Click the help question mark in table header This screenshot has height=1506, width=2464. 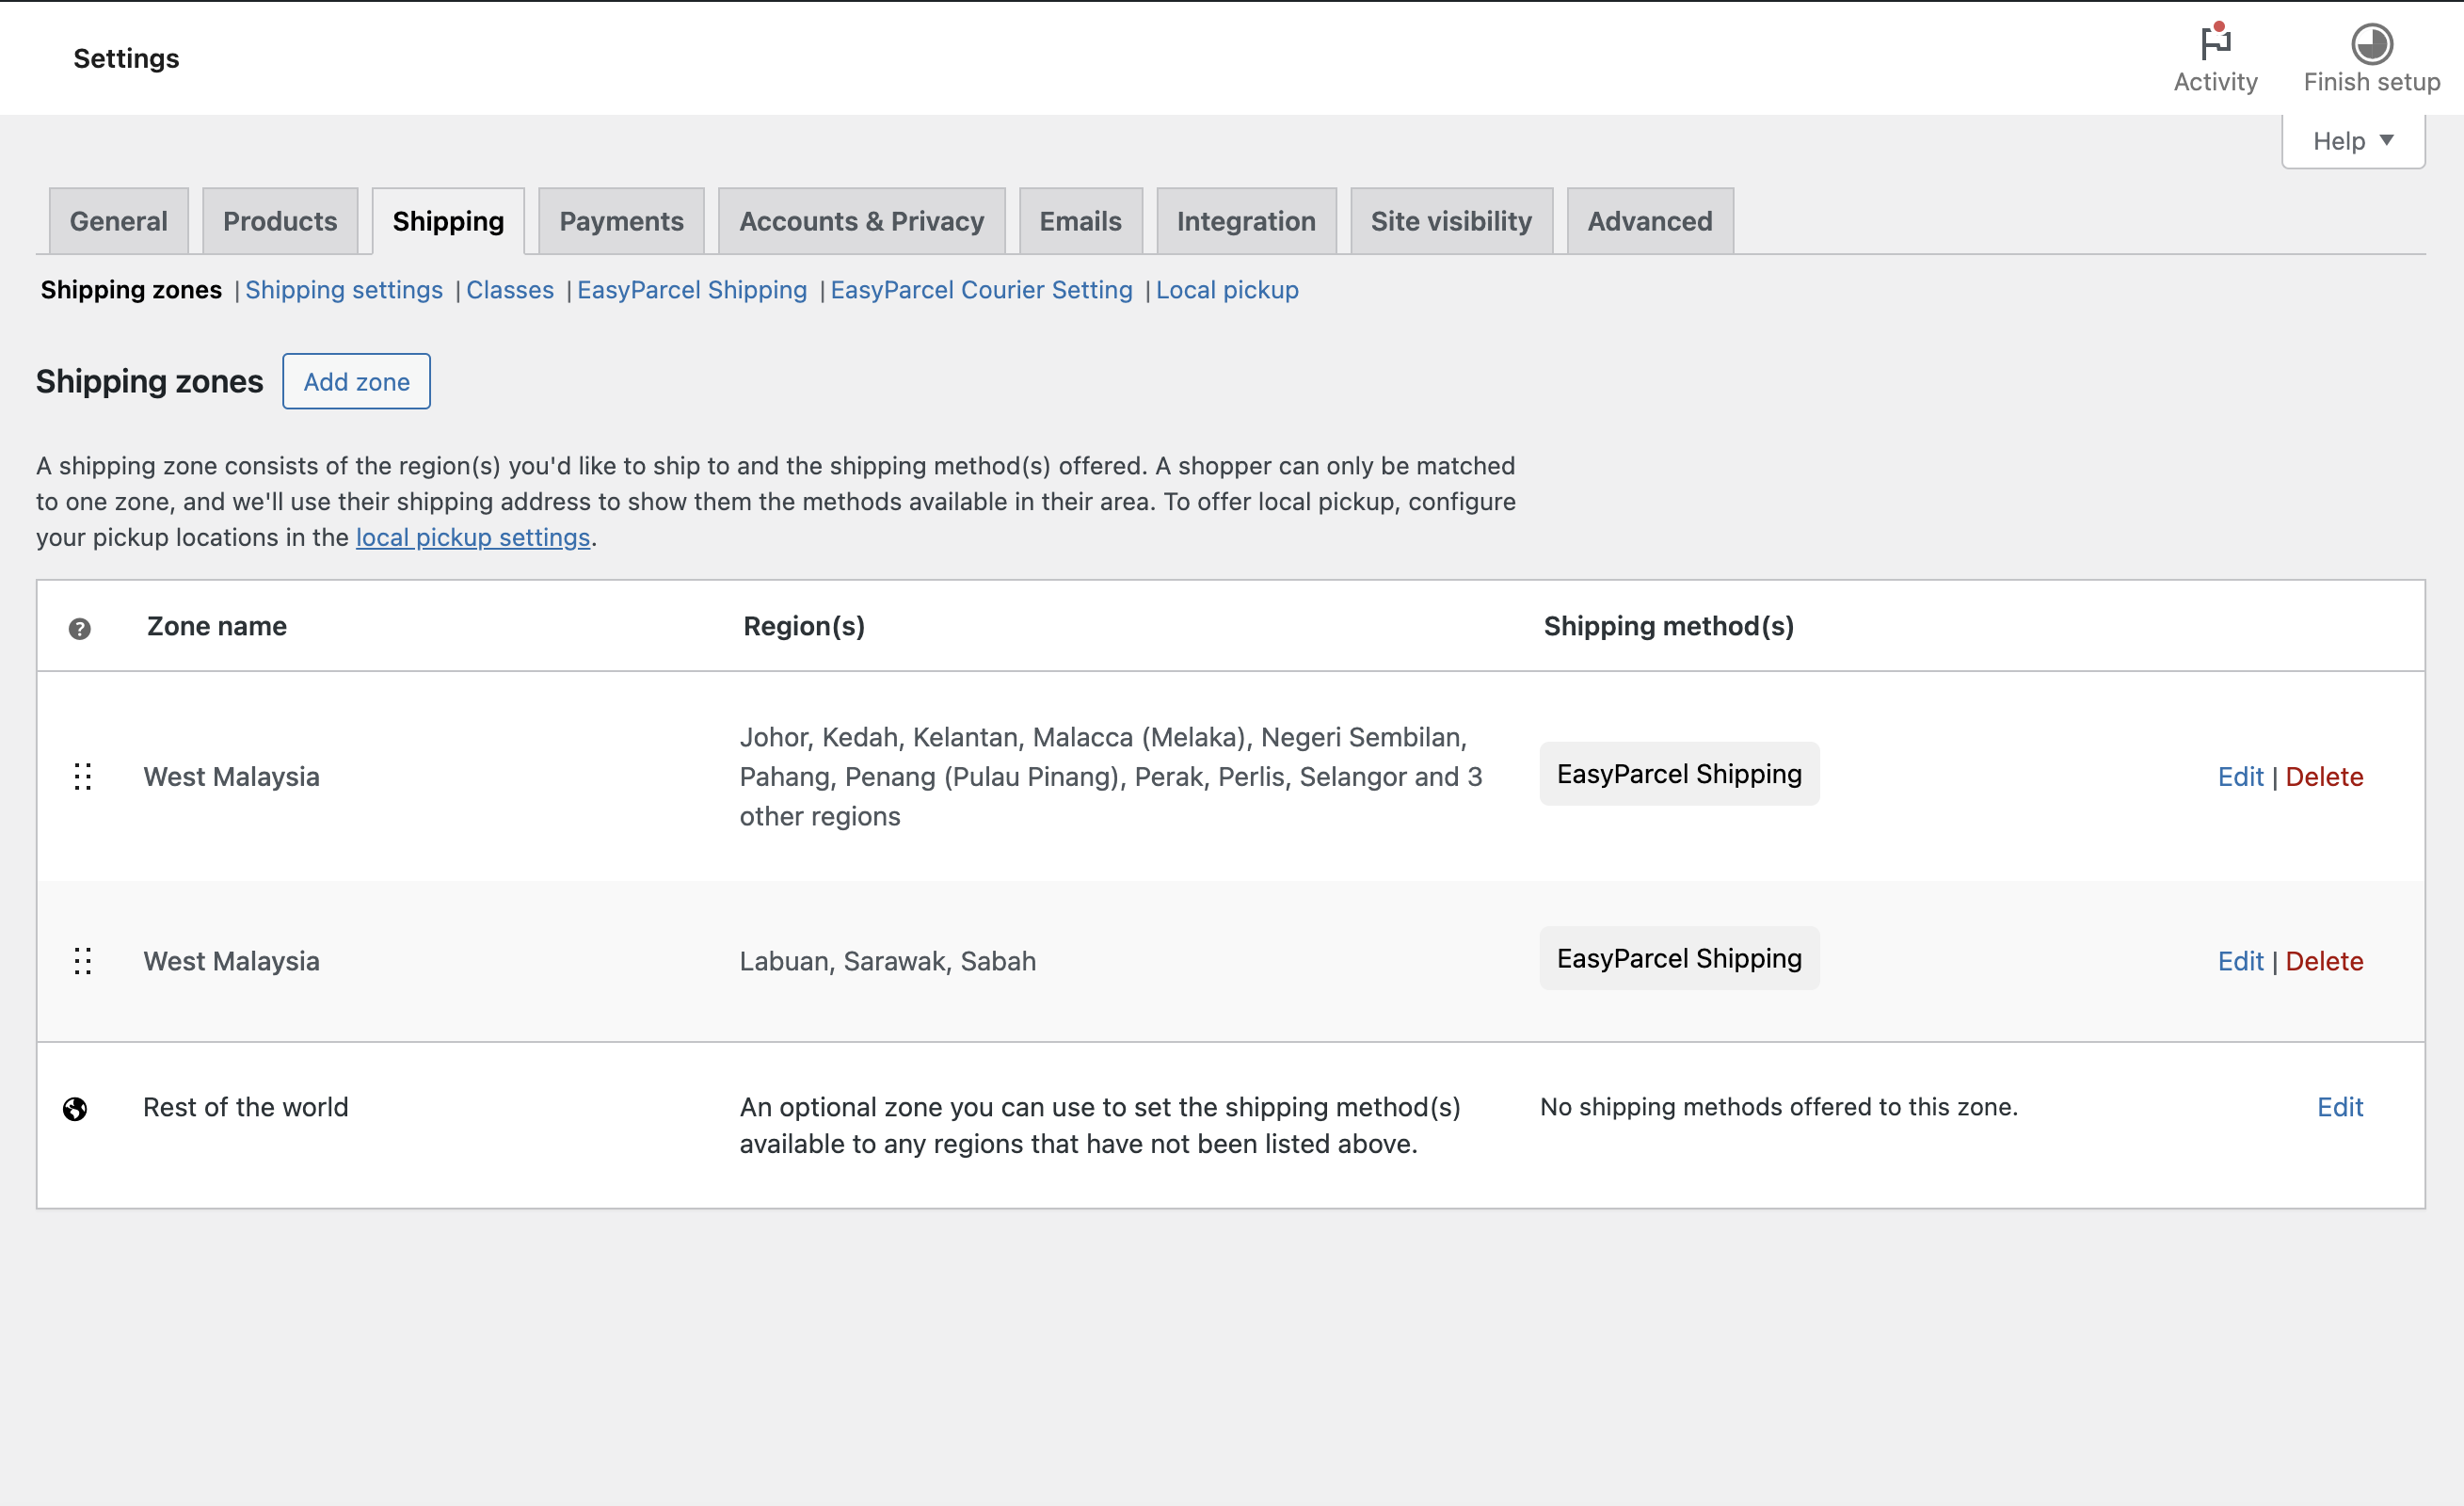(x=80, y=628)
